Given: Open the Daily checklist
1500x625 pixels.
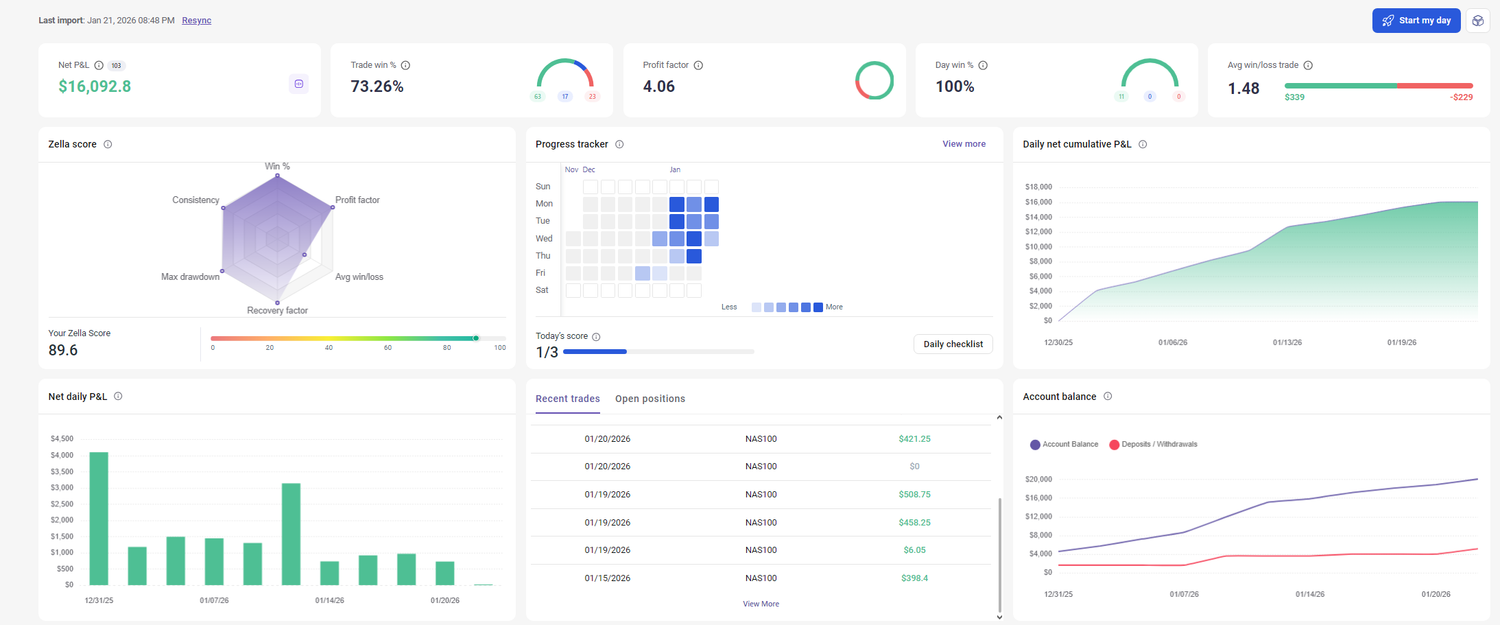Looking at the screenshot, I should (x=952, y=344).
